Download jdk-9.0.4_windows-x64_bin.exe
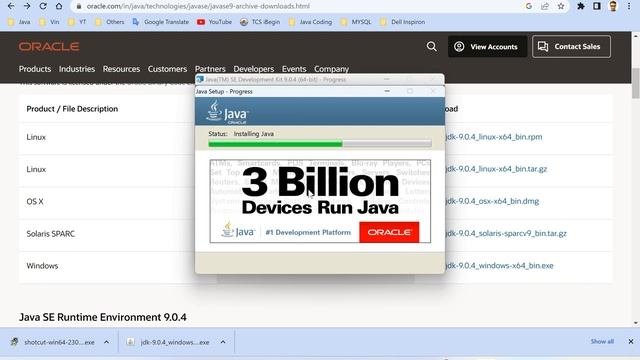The width and height of the screenshot is (640, 360). click(499, 266)
